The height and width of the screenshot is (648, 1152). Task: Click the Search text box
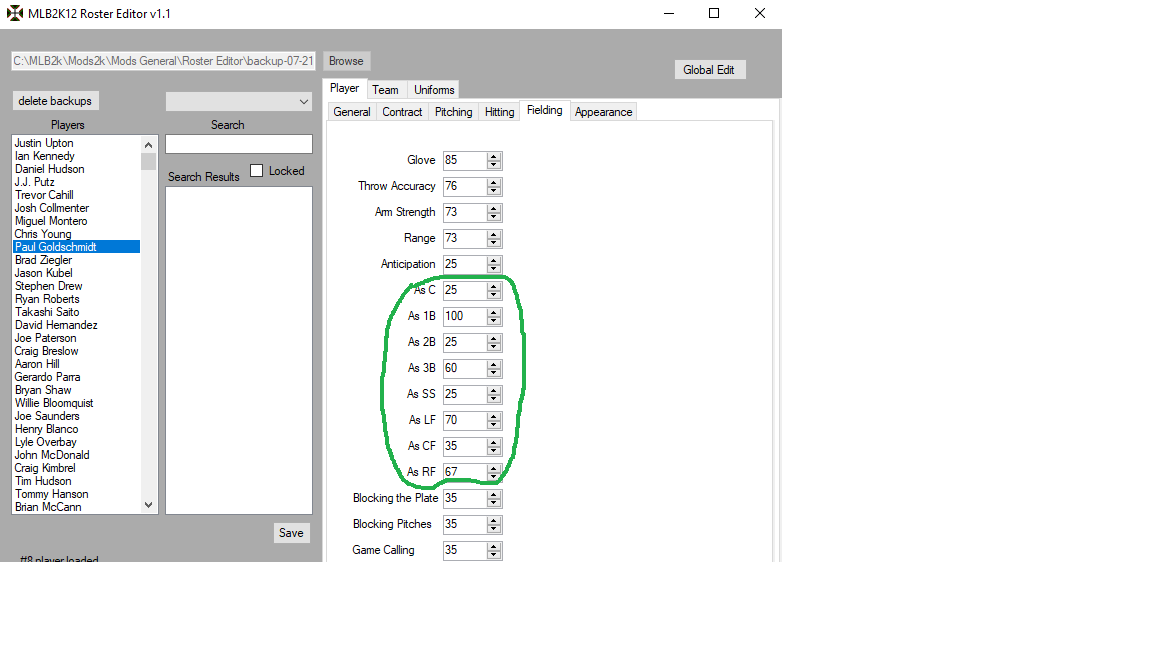[x=239, y=144]
